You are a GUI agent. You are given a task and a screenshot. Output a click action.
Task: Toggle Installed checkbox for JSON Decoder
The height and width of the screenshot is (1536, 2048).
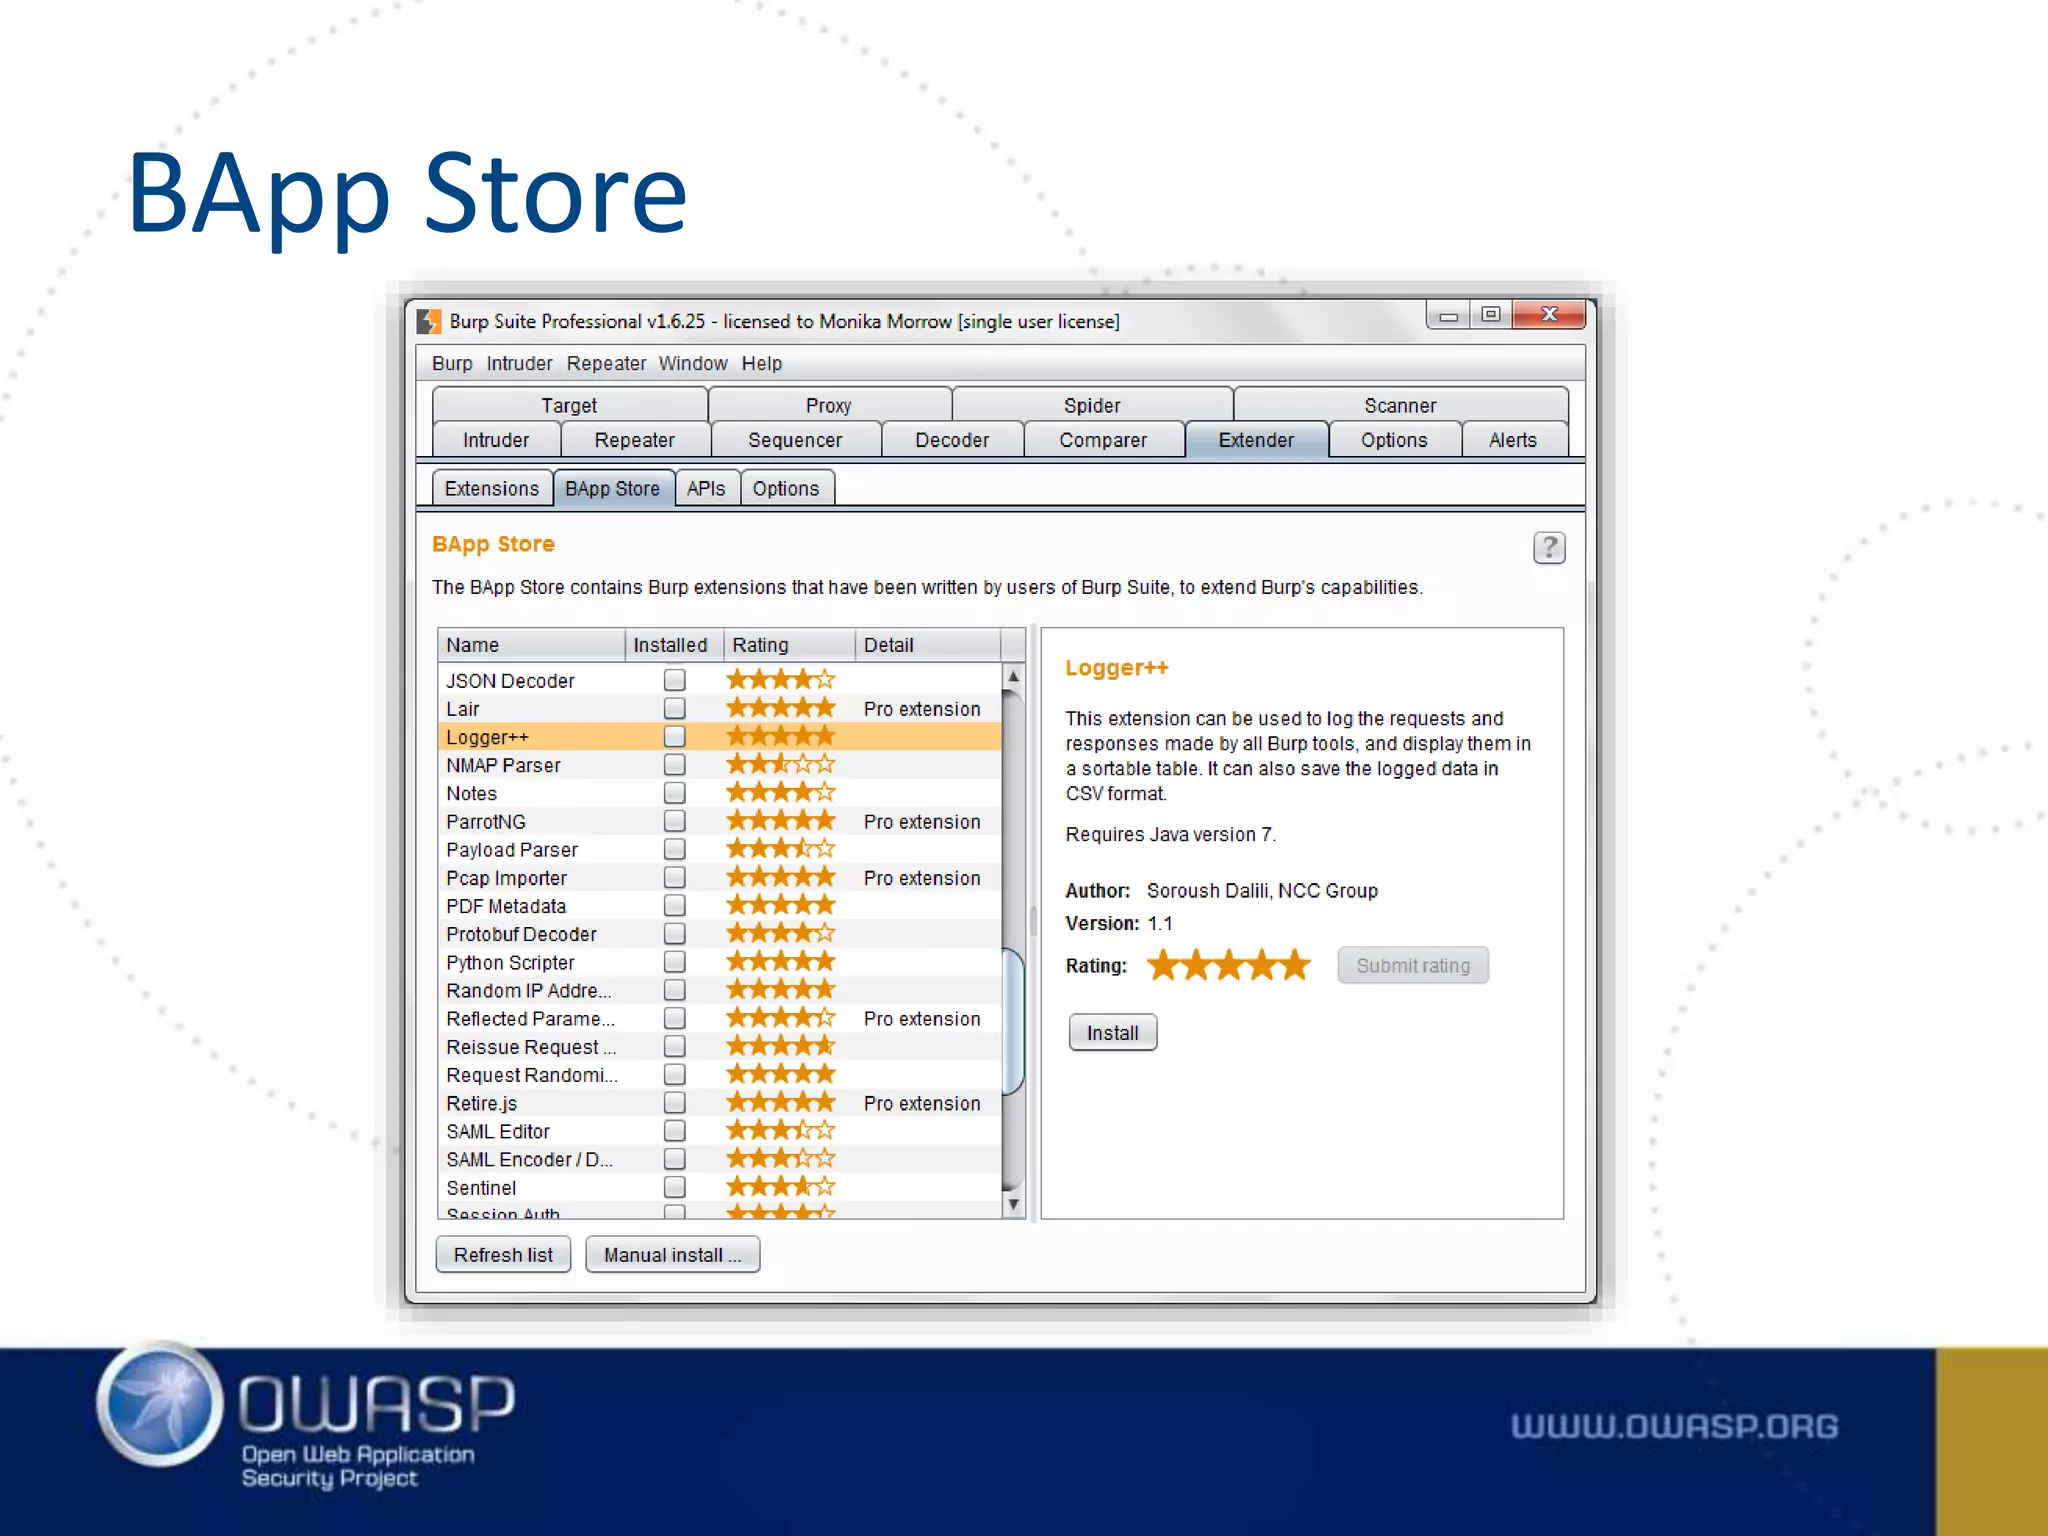pyautogui.click(x=675, y=680)
